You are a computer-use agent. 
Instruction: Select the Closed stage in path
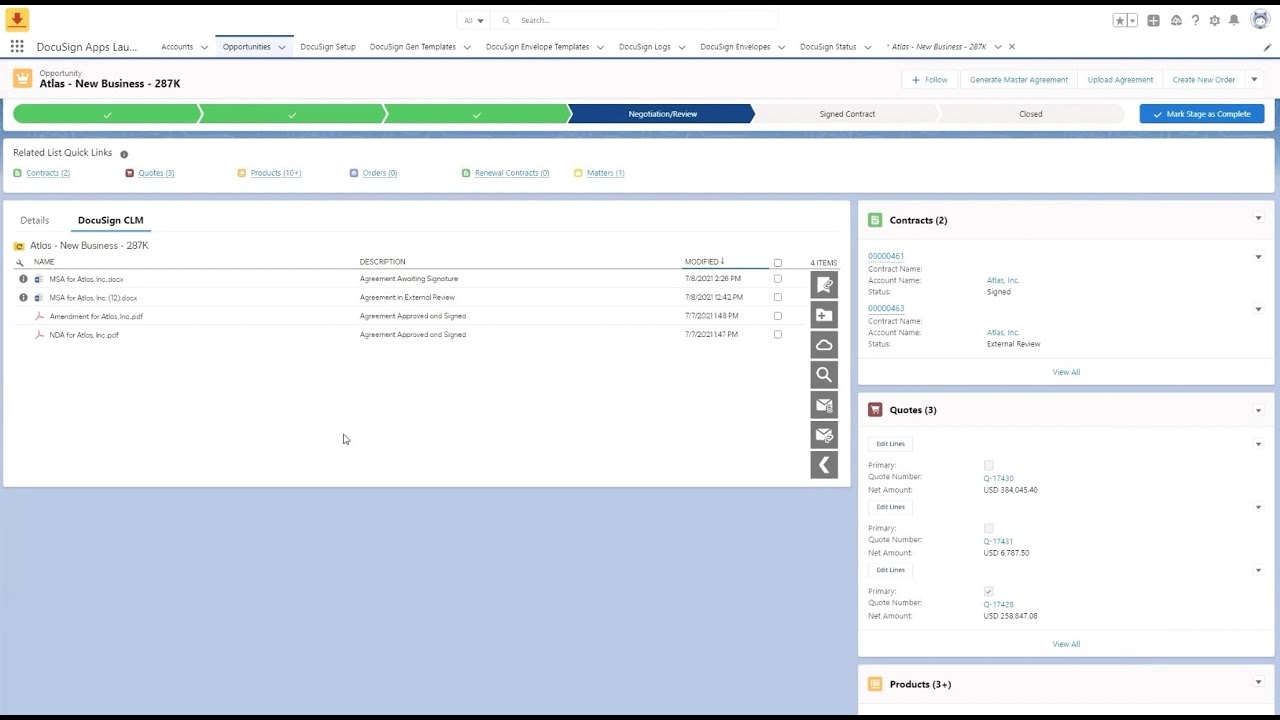click(x=1031, y=114)
